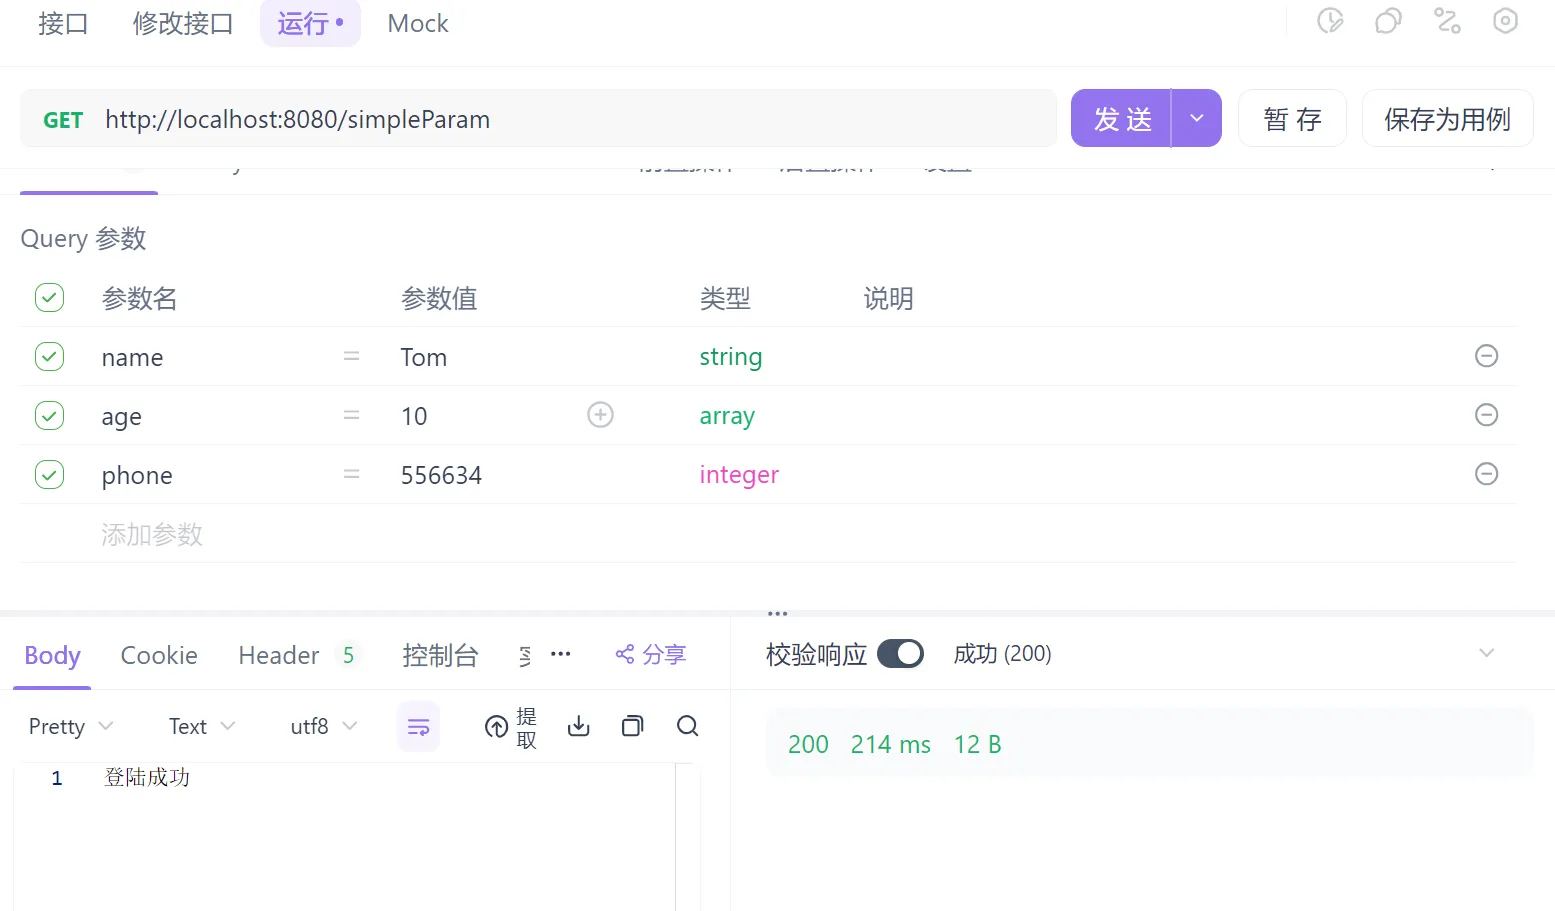Search within the response body
Screen dimensions: 1555x911
pos(687,726)
